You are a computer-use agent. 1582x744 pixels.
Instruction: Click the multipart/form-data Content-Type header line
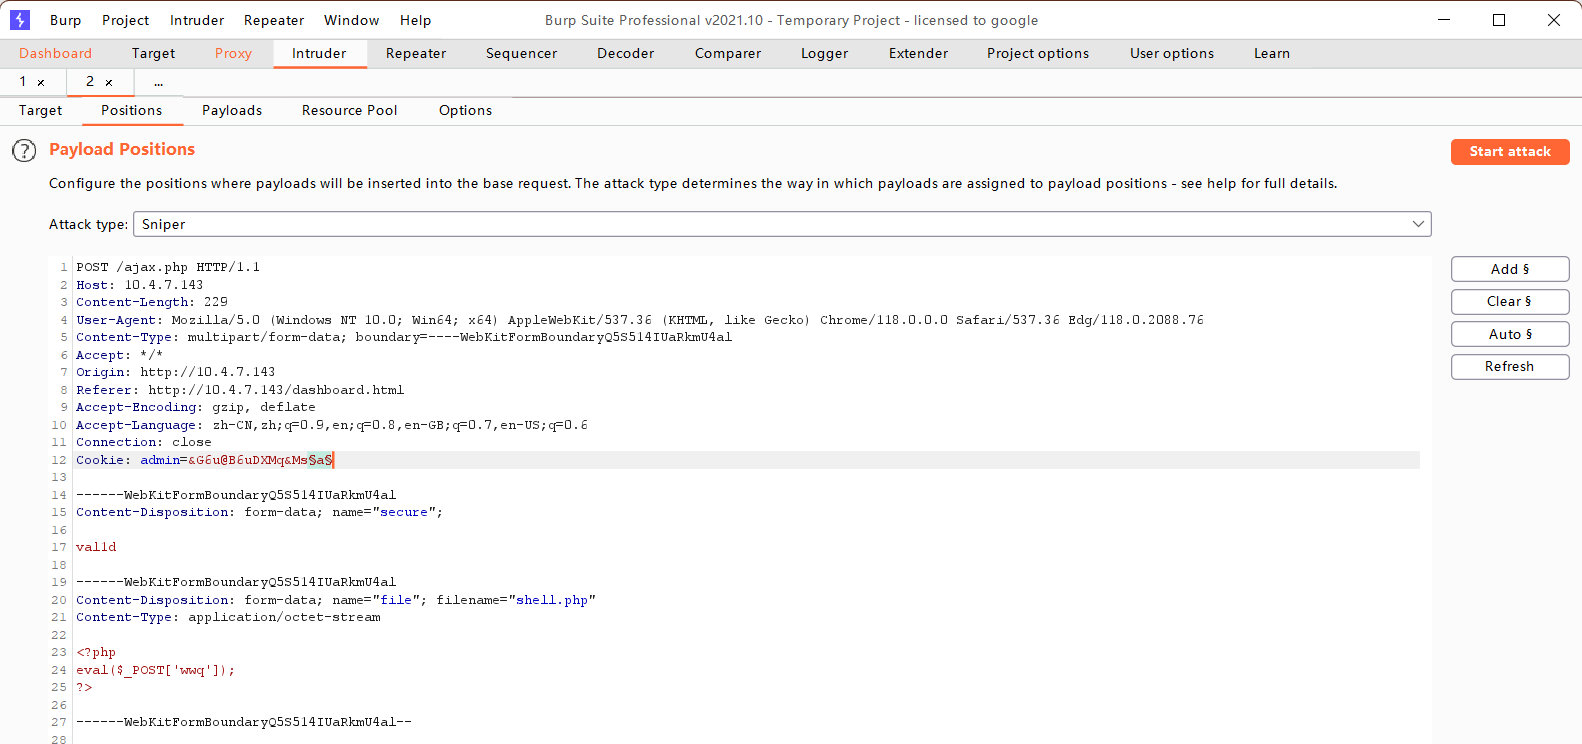pyautogui.click(x=404, y=337)
